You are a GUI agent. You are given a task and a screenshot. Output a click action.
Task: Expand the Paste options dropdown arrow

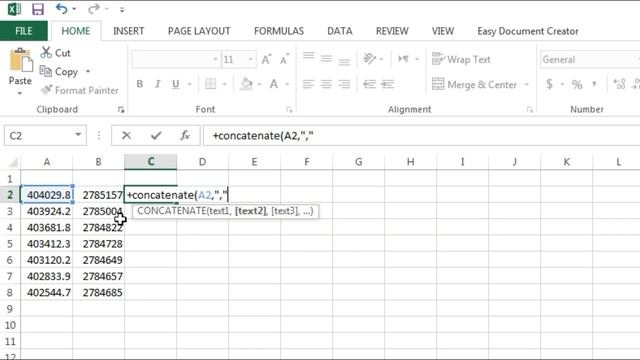click(x=20, y=93)
